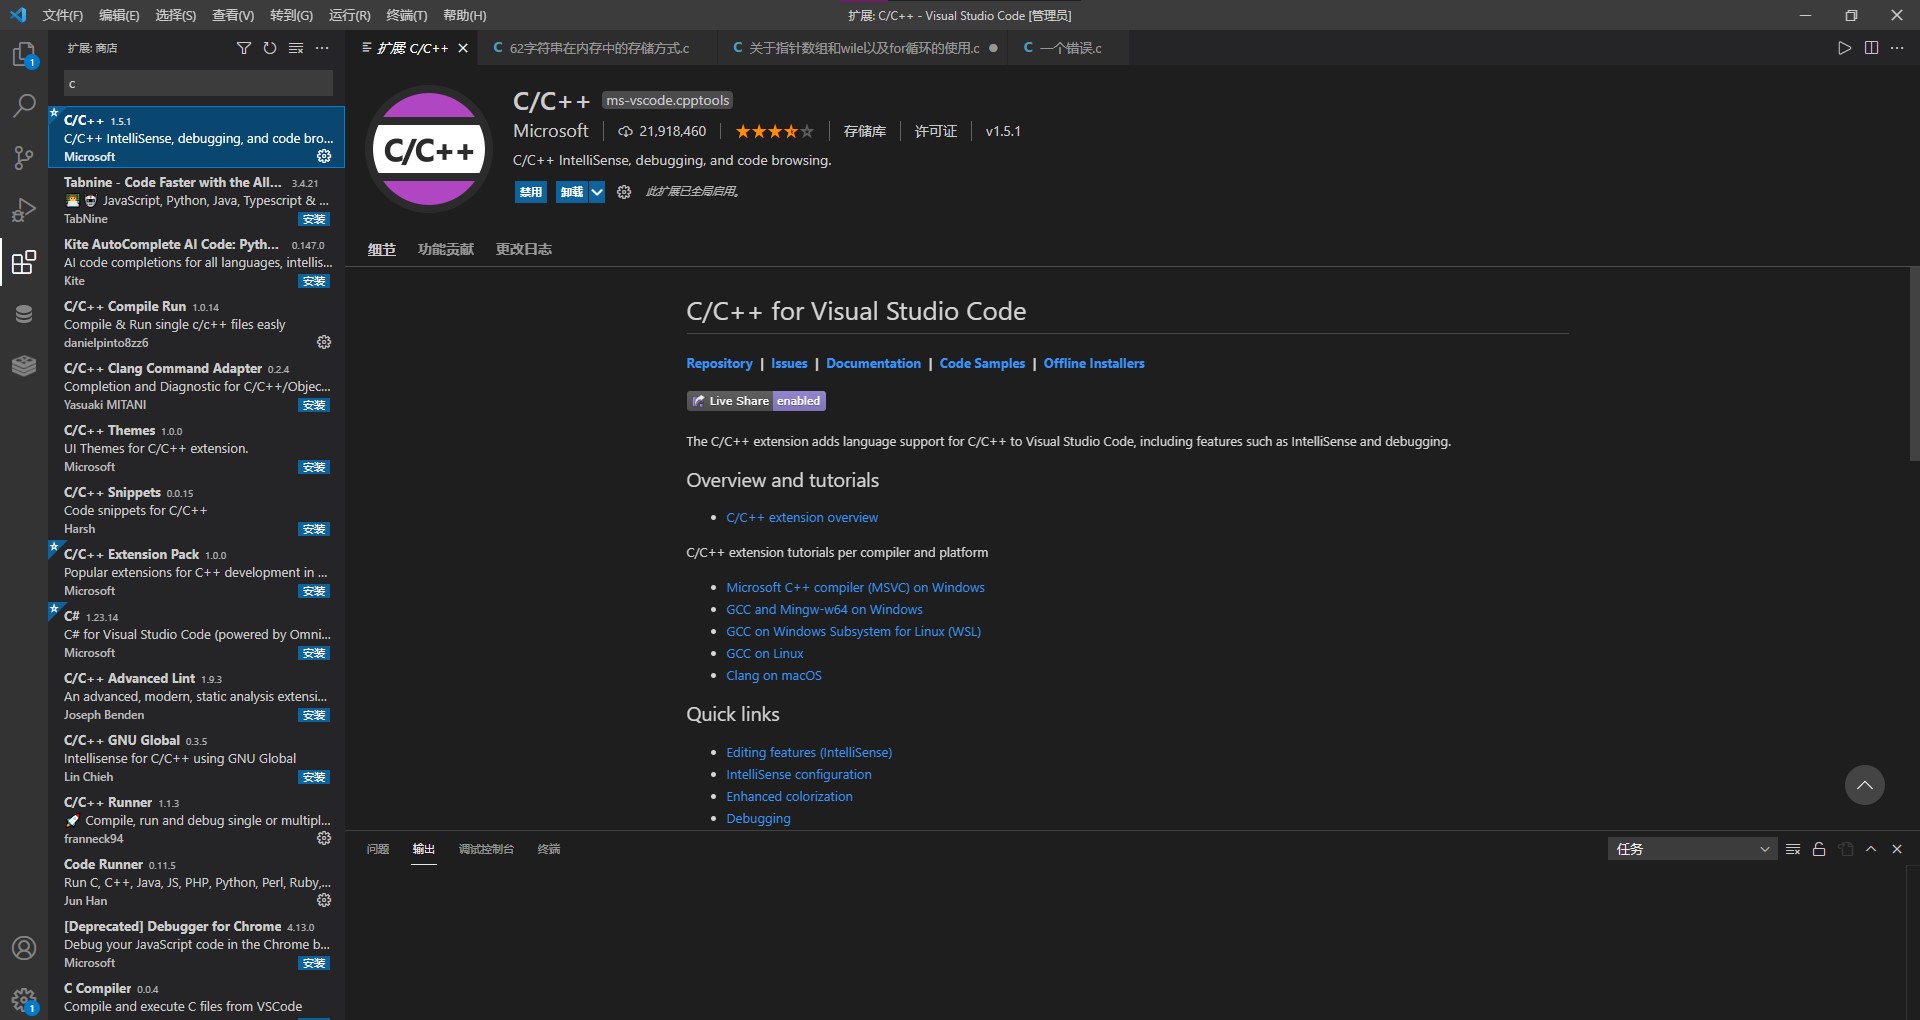Screen dimensions: 1920x1020
Task: Click manage gear on C/C++ Compile Run
Action: (x=324, y=342)
